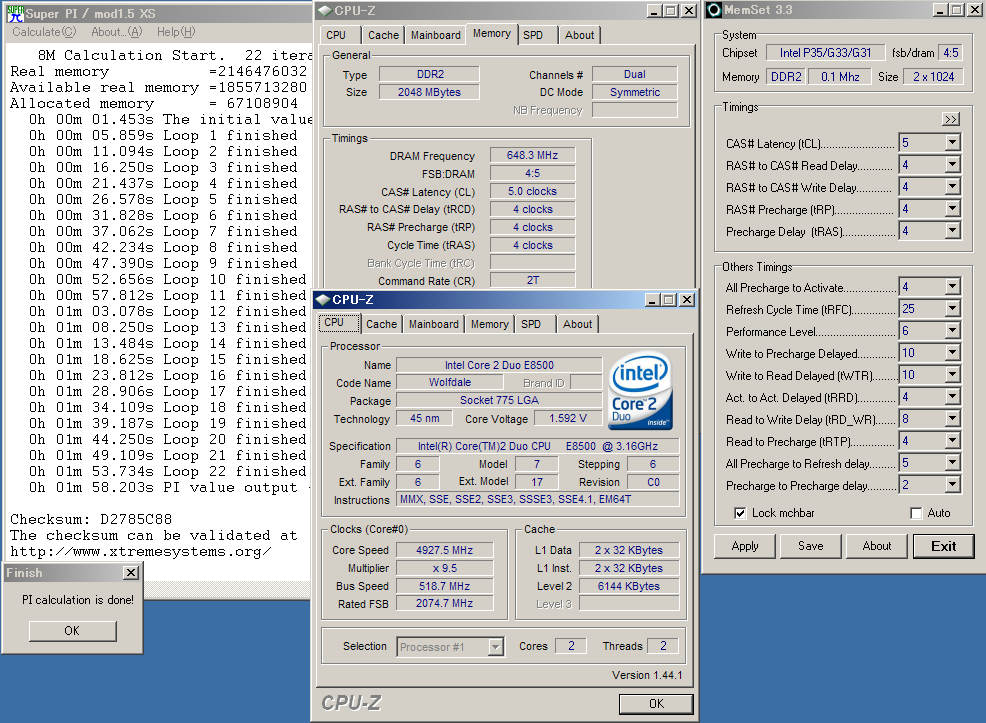Tick the Auto checkbox in MemSet
This screenshot has height=723, width=986.
(x=916, y=513)
